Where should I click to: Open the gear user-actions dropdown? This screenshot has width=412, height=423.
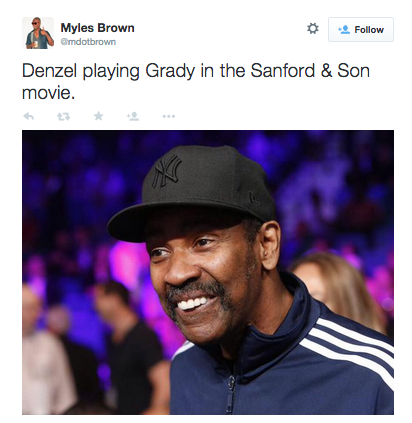(x=312, y=29)
